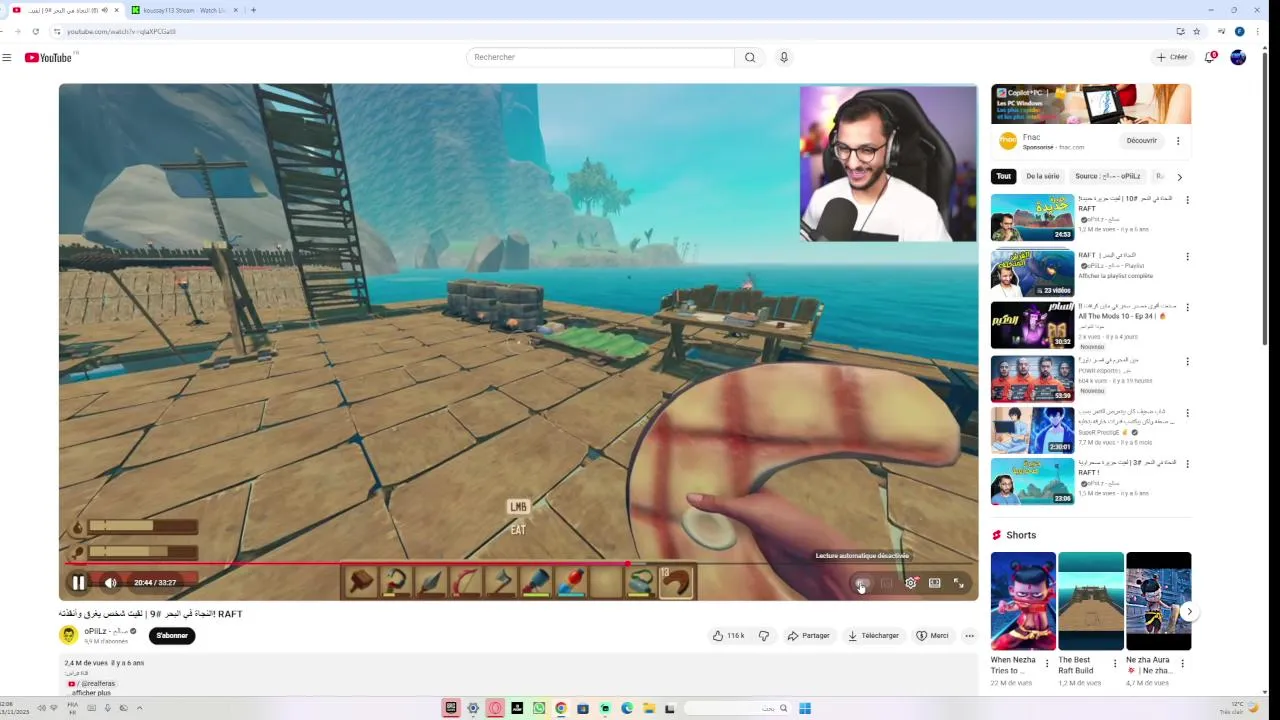Open YouTube hamburger guide menu
This screenshot has height=720, width=1280.
(7, 57)
